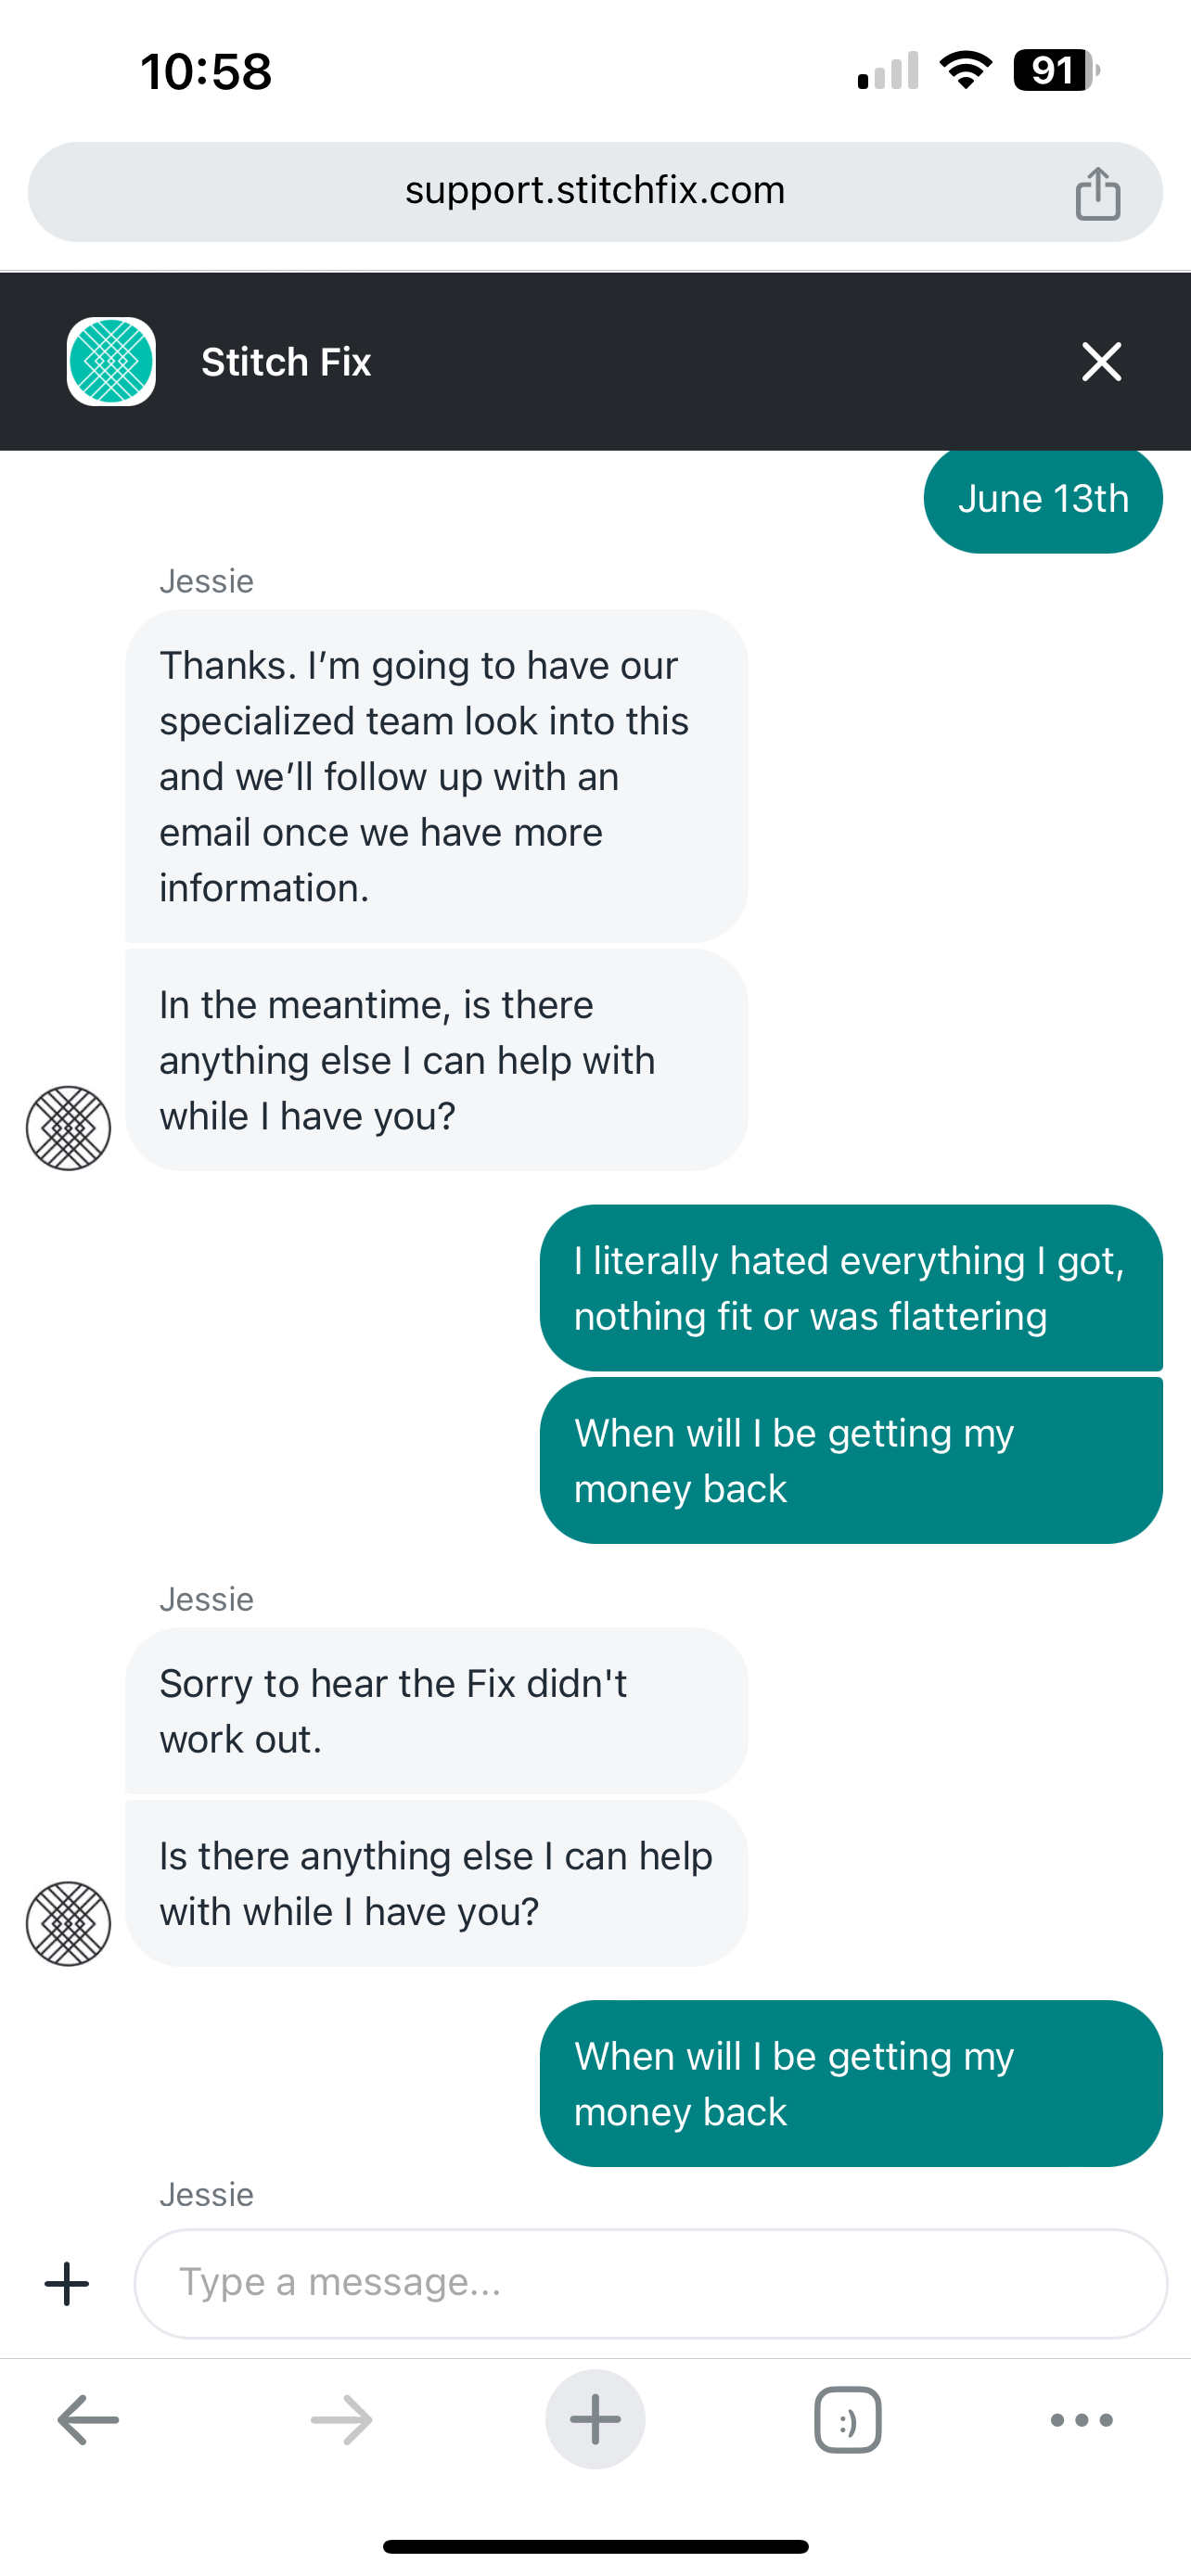Tap the 'I literally hated everything' message
1191x2576 pixels.
point(850,1288)
